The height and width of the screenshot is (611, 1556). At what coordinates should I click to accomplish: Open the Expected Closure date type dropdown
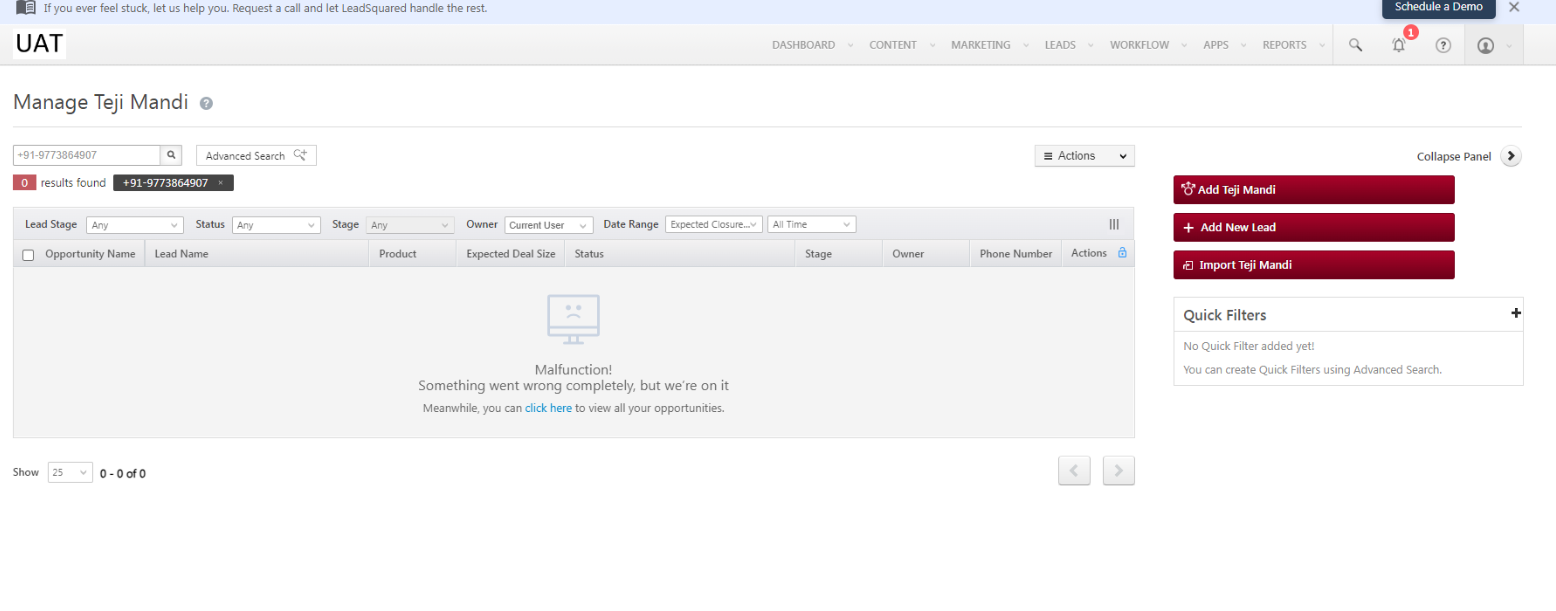click(714, 225)
